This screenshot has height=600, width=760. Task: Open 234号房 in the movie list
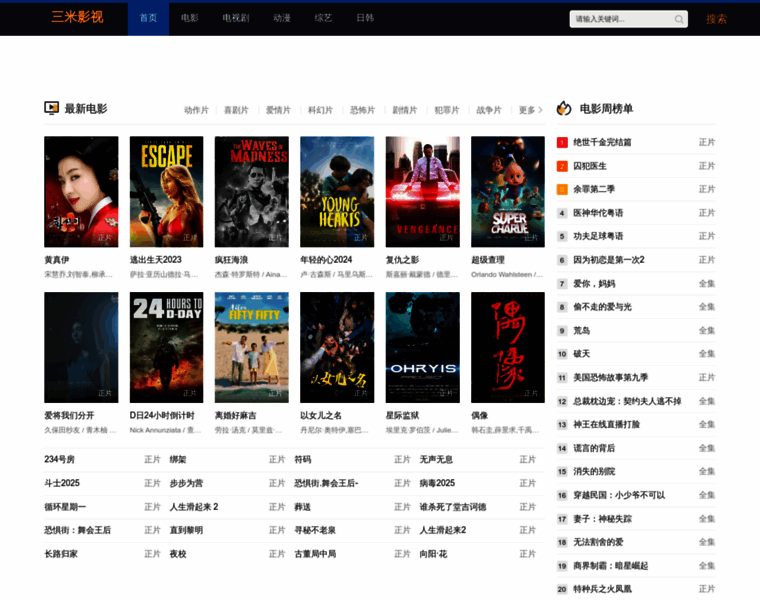pyautogui.click(x=59, y=459)
